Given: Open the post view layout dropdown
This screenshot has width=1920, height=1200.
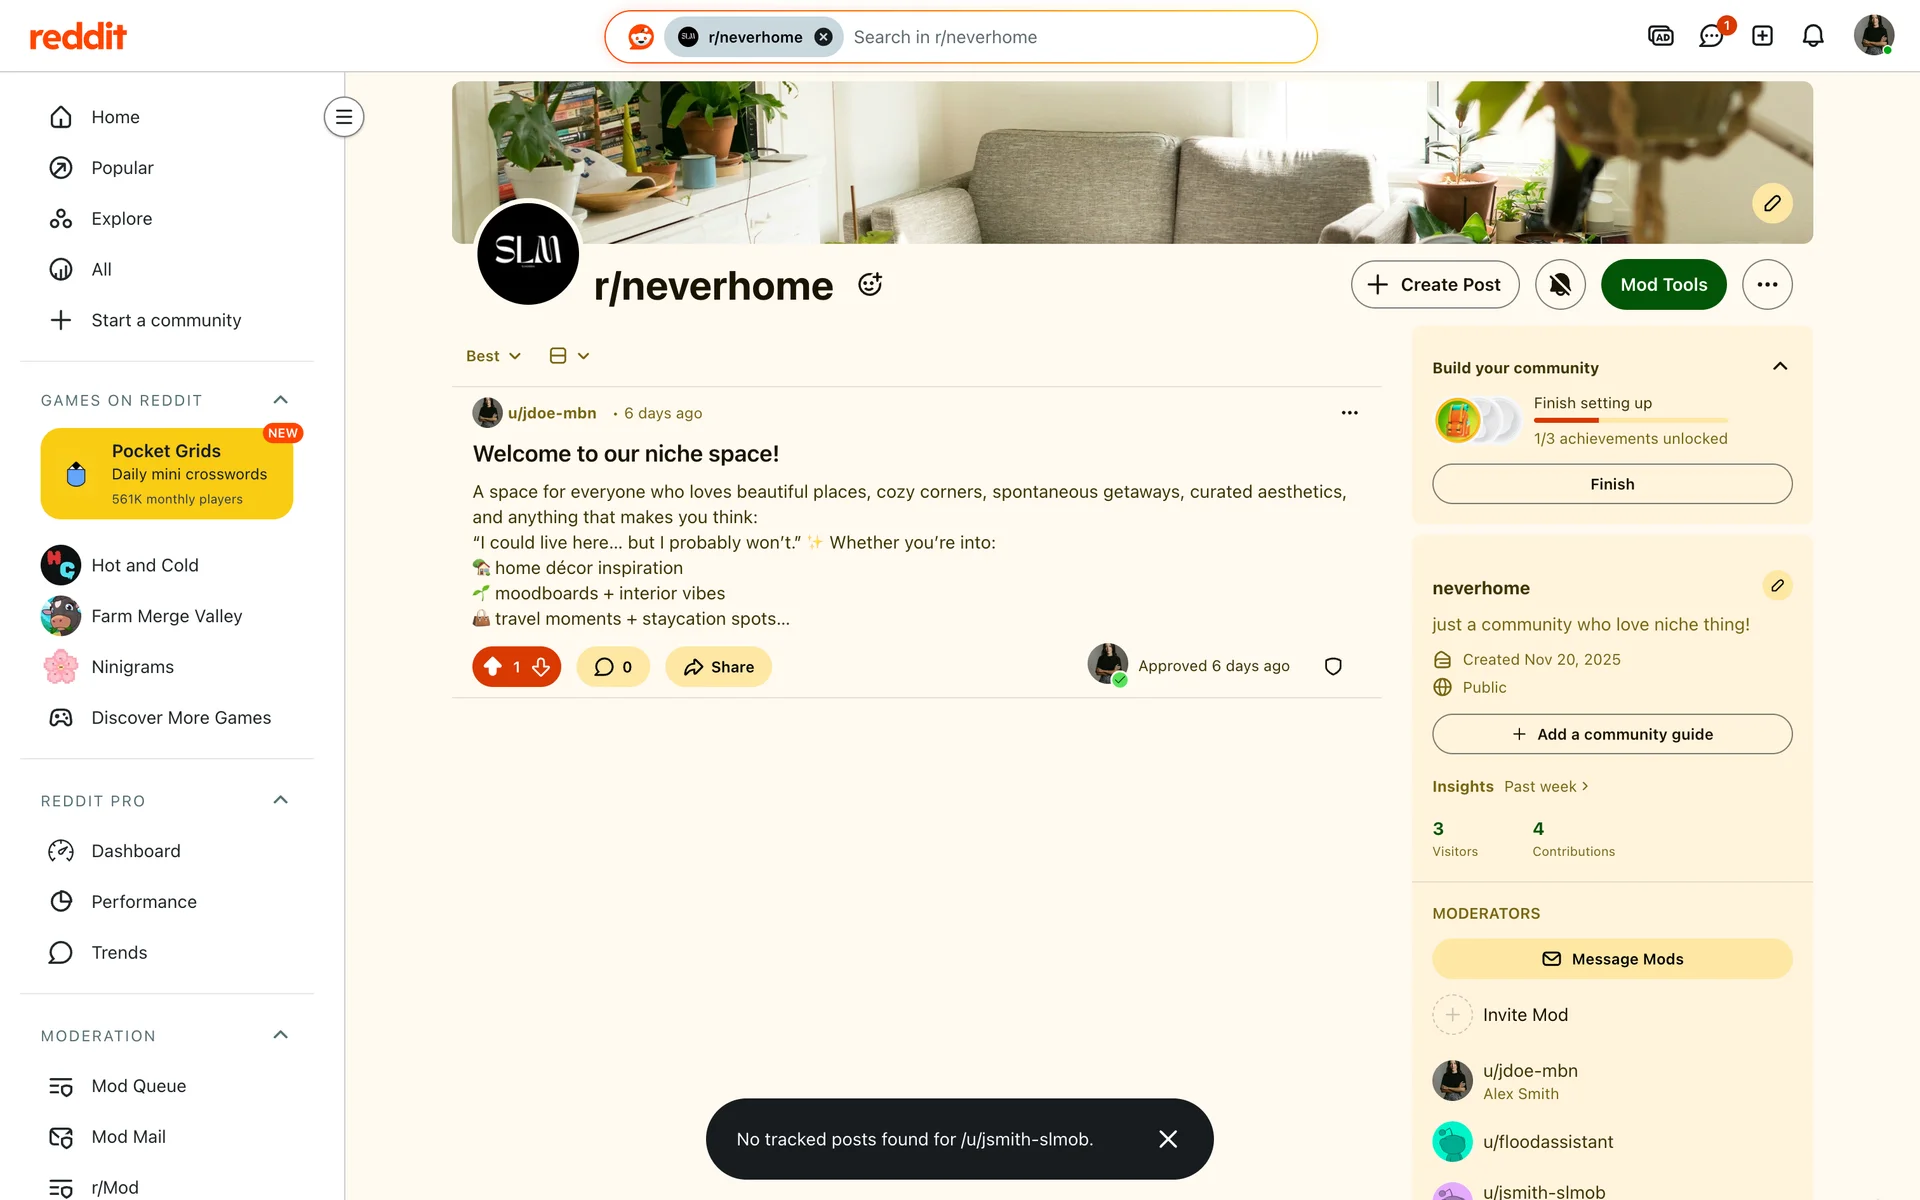Looking at the screenshot, I should click(x=569, y=356).
